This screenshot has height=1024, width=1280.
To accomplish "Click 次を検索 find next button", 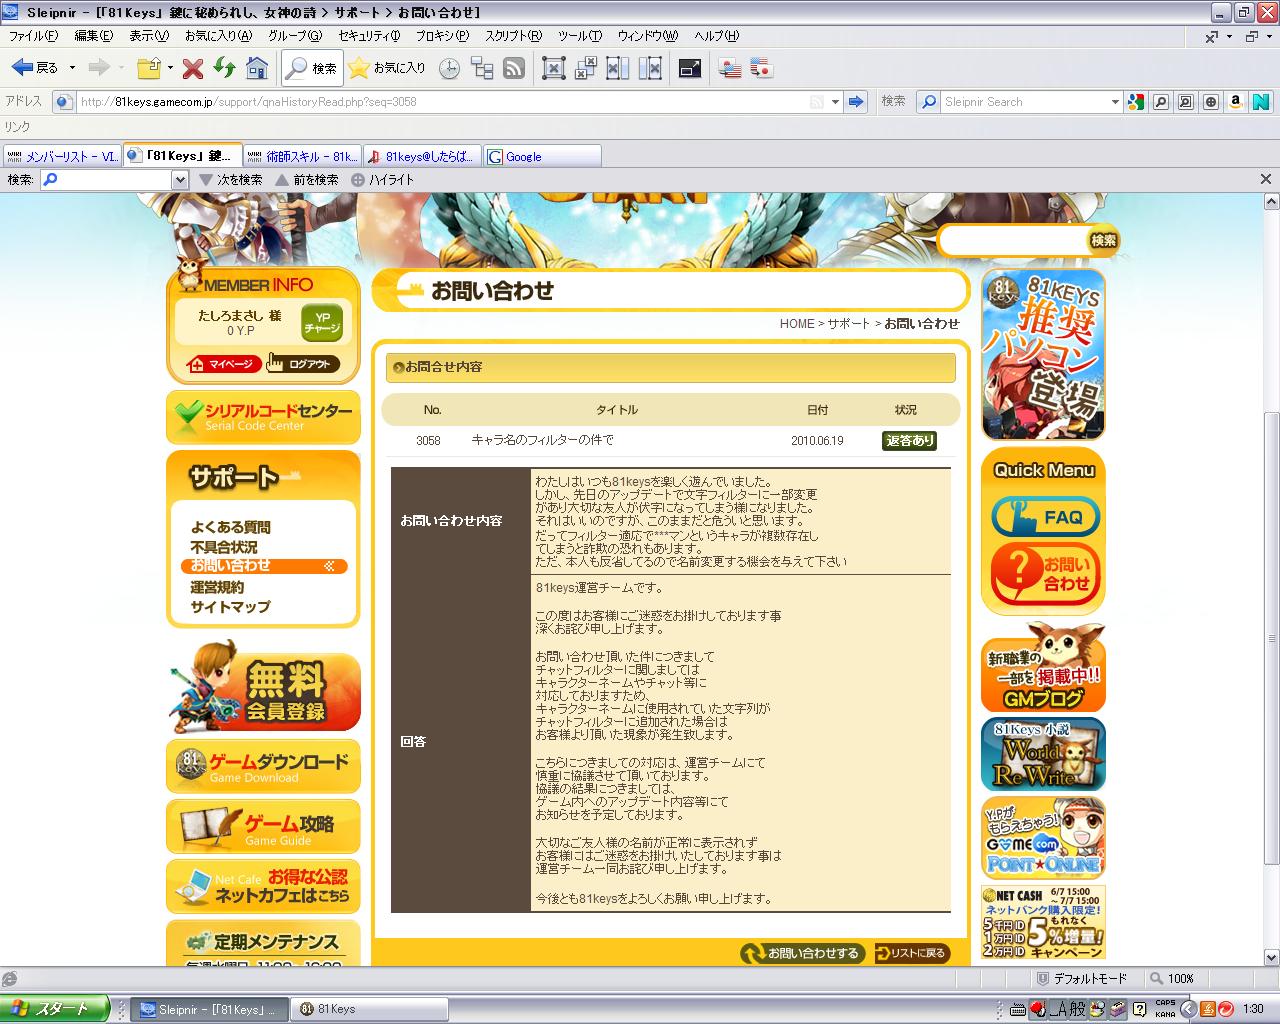I will 230,180.
